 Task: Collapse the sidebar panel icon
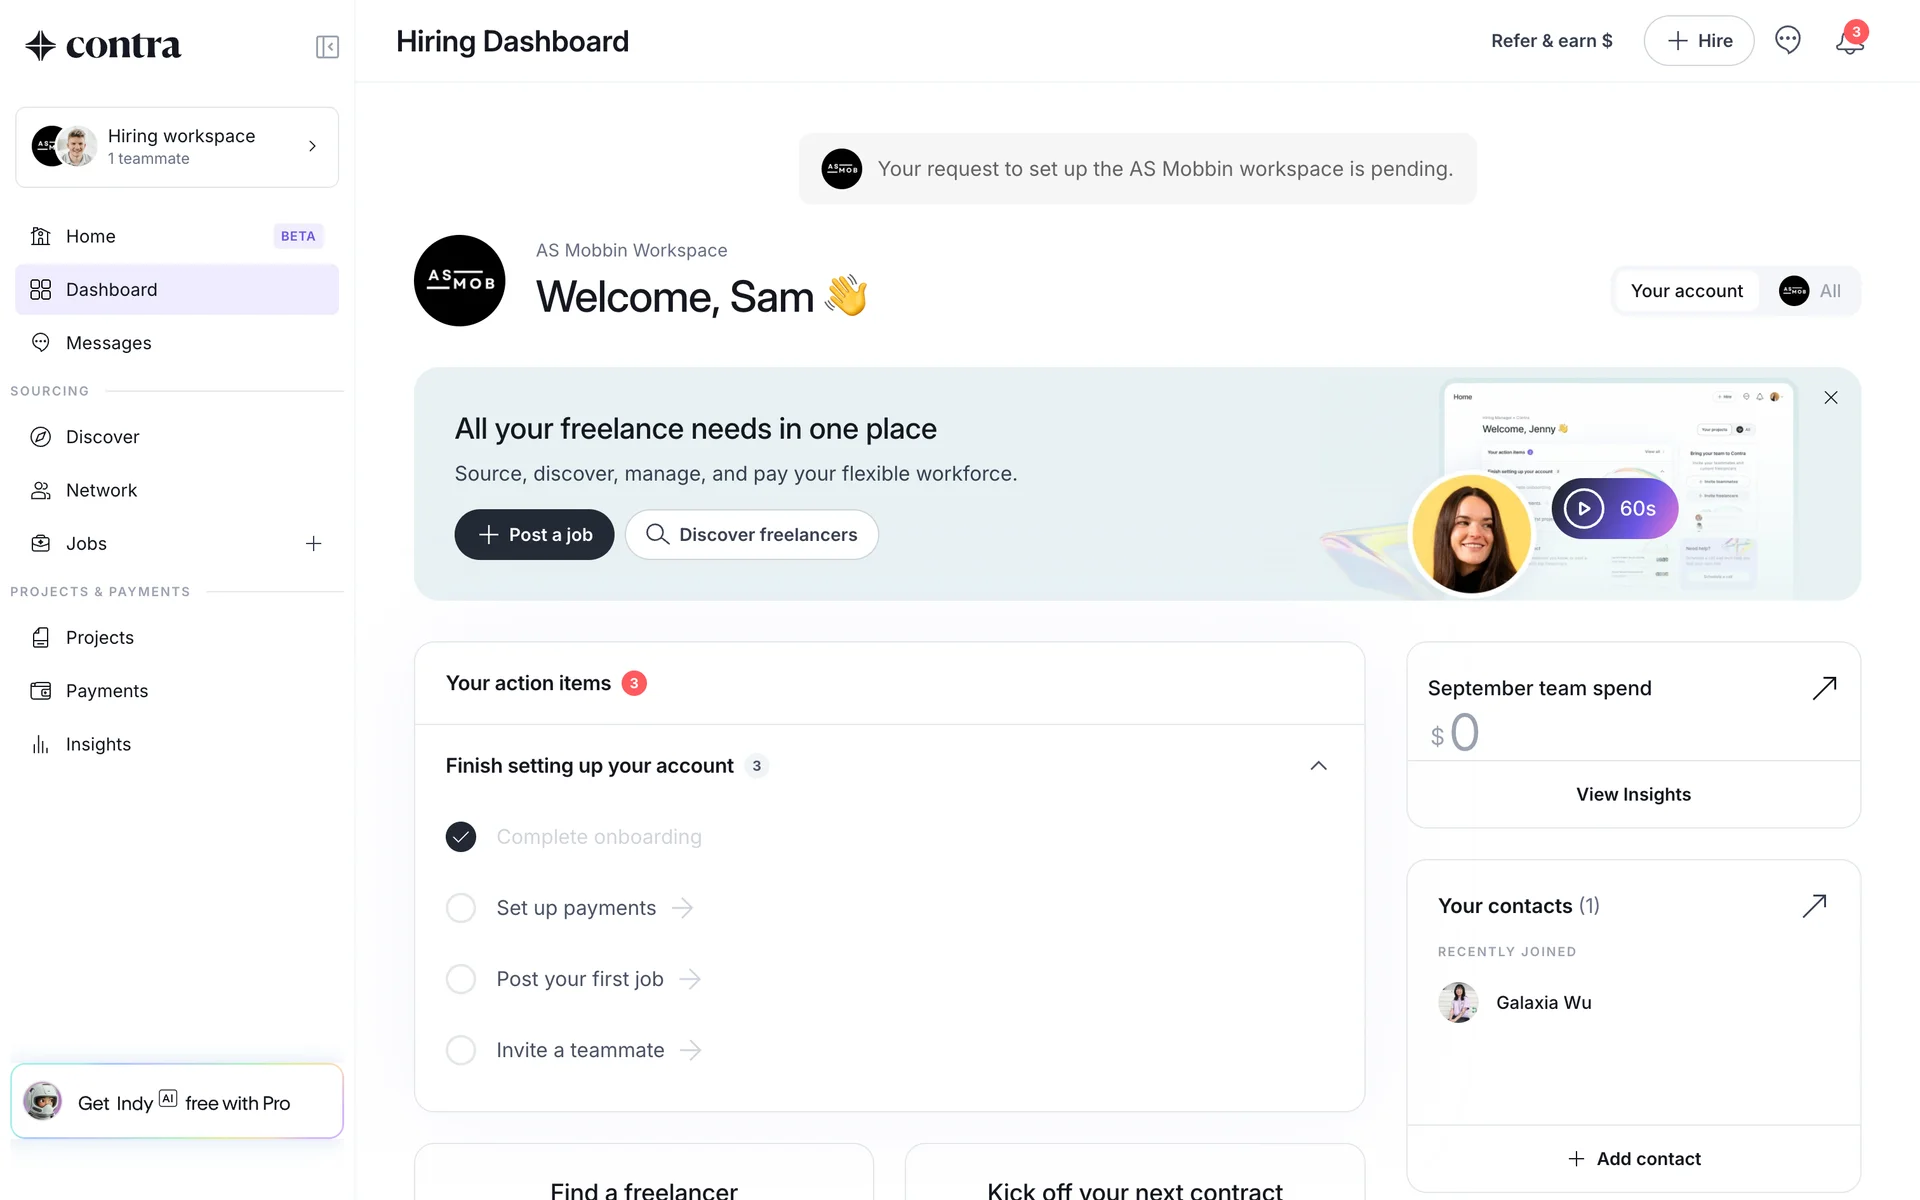pos(327,47)
